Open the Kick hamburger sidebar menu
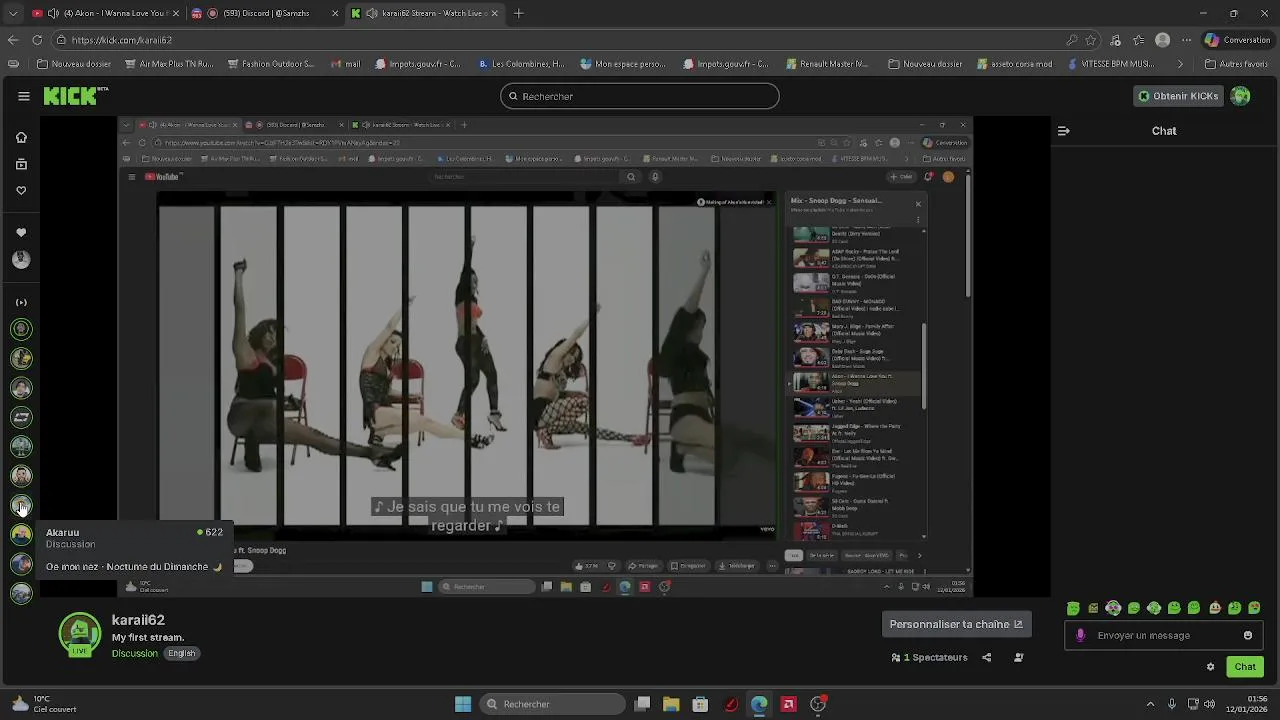The width and height of the screenshot is (1280, 720). click(23, 96)
